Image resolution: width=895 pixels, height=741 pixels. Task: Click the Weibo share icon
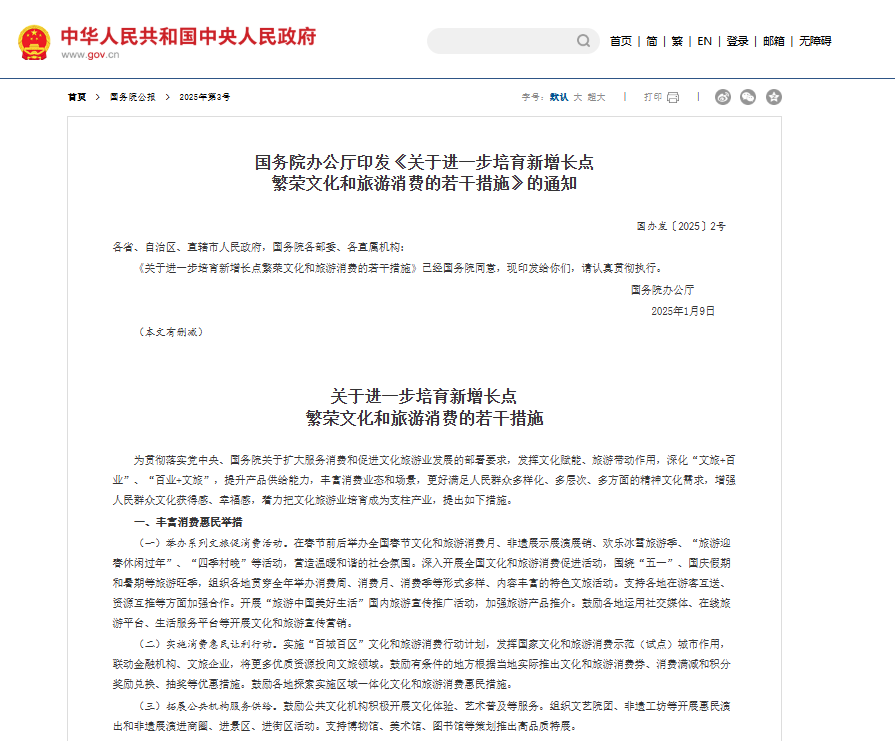[x=722, y=98]
